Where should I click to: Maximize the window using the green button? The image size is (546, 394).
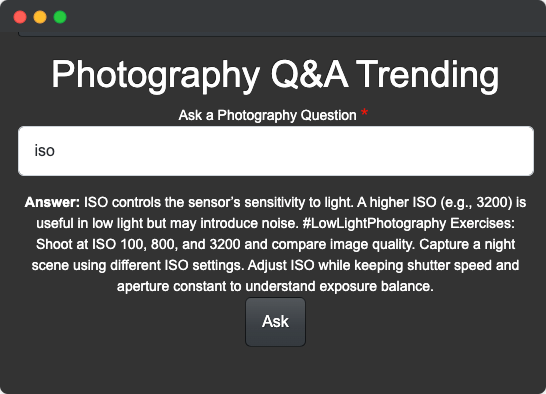pos(60,17)
